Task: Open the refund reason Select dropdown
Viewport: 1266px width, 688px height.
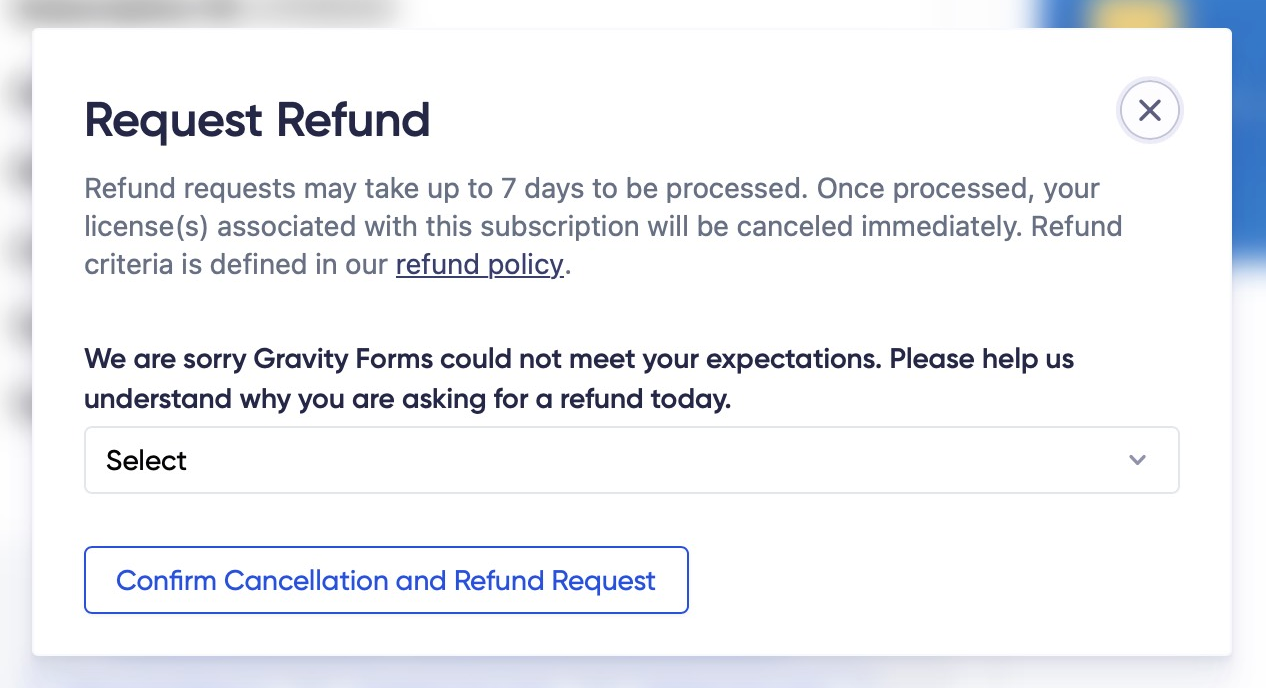Action: (x=631, y=460)
